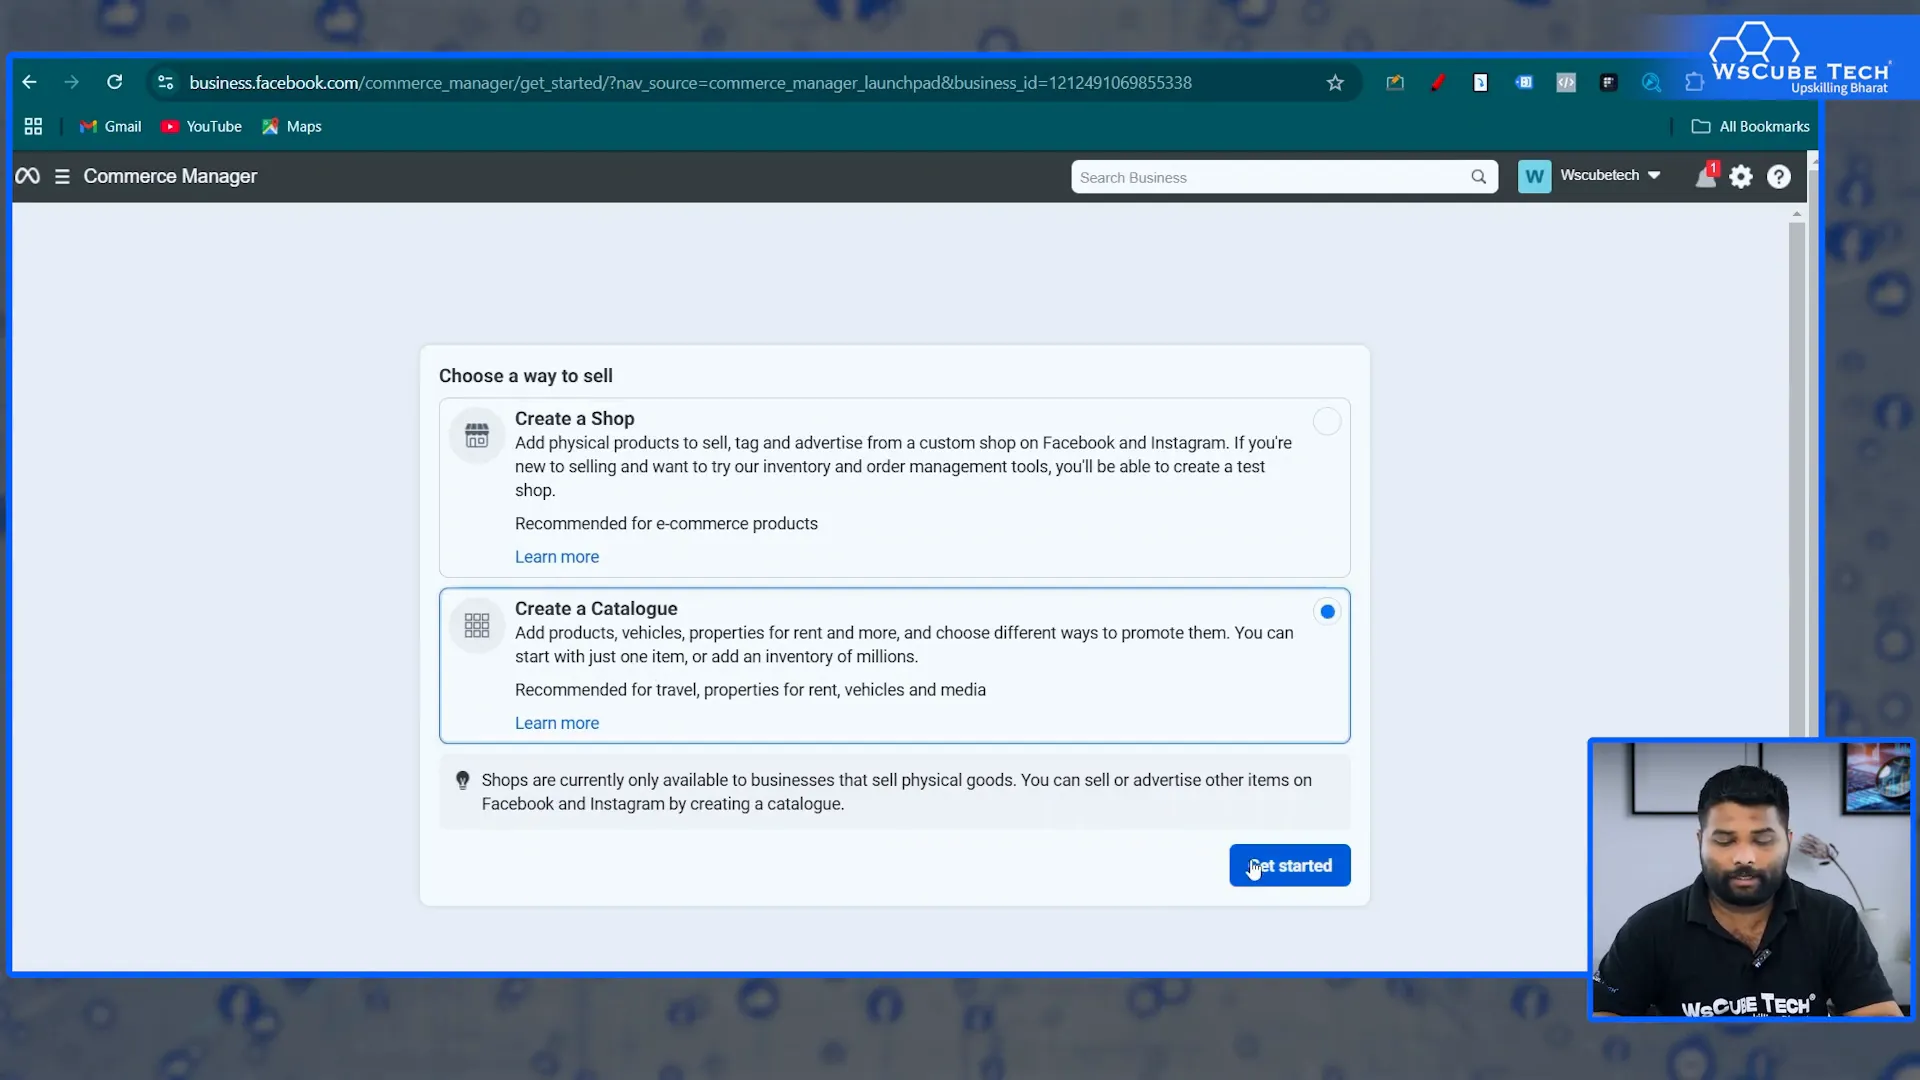1920x1080 pixels.
Task: Open notifications bell
Action: [1706, 176]
